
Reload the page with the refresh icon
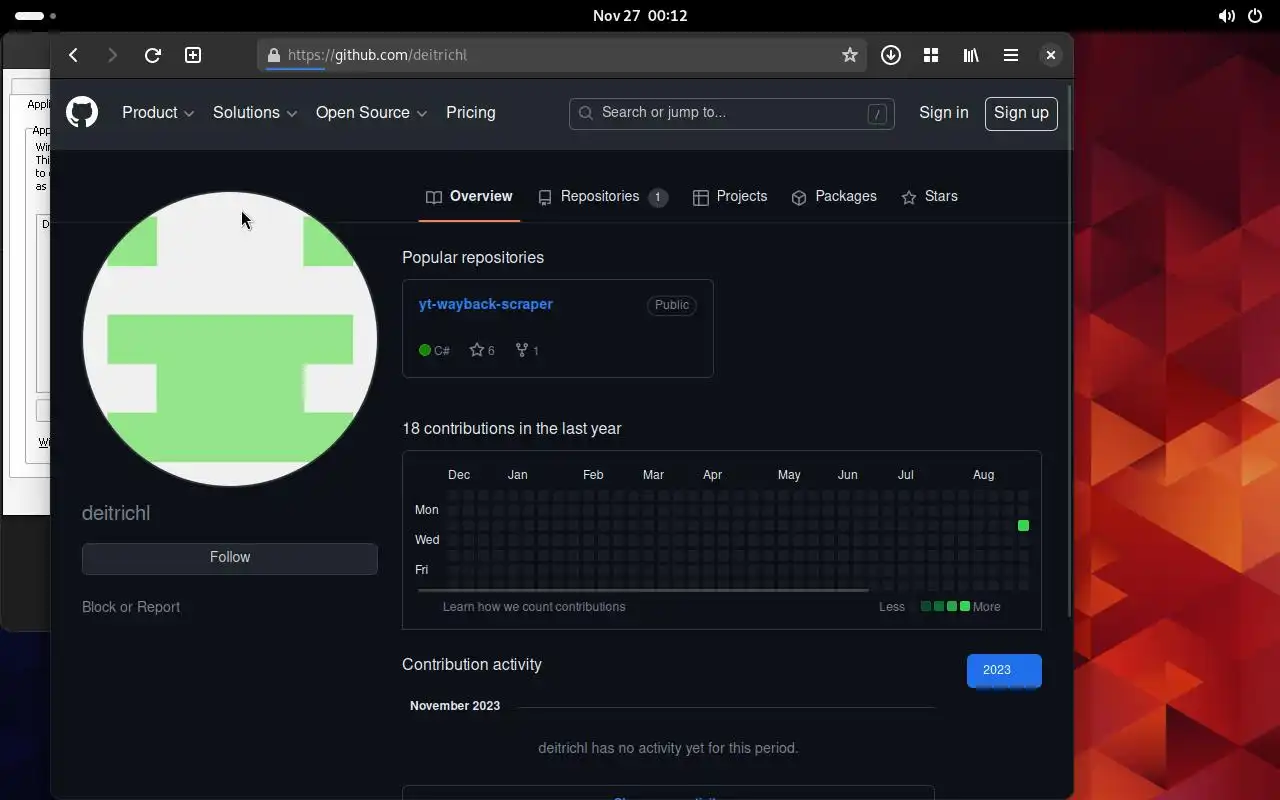click(153, 55)
